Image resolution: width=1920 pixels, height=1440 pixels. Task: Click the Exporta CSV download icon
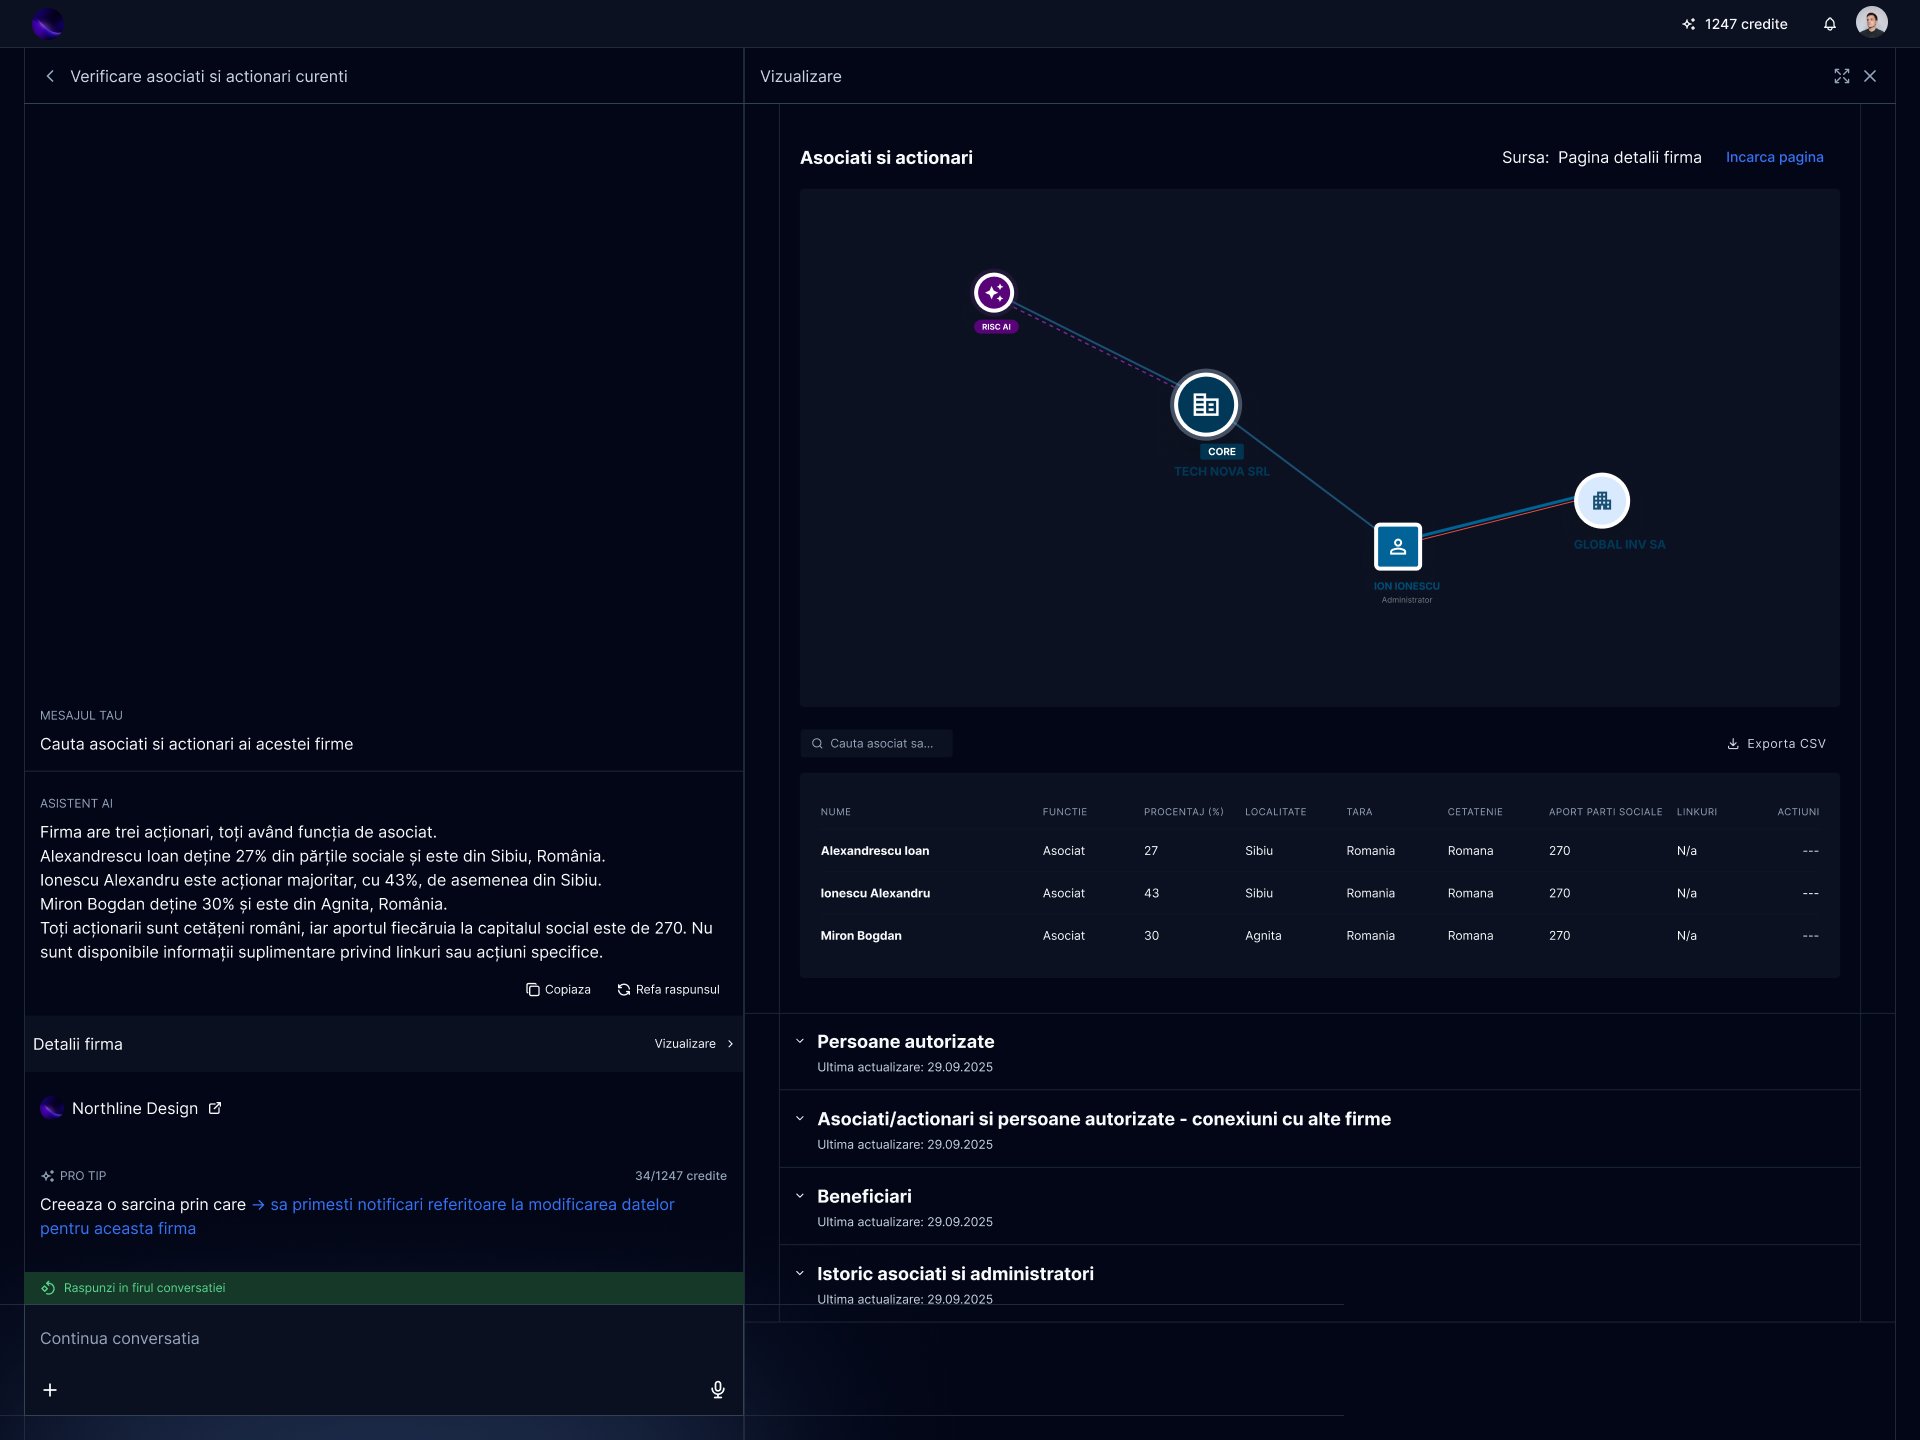pyautogui.click(x=1733, y=744)
